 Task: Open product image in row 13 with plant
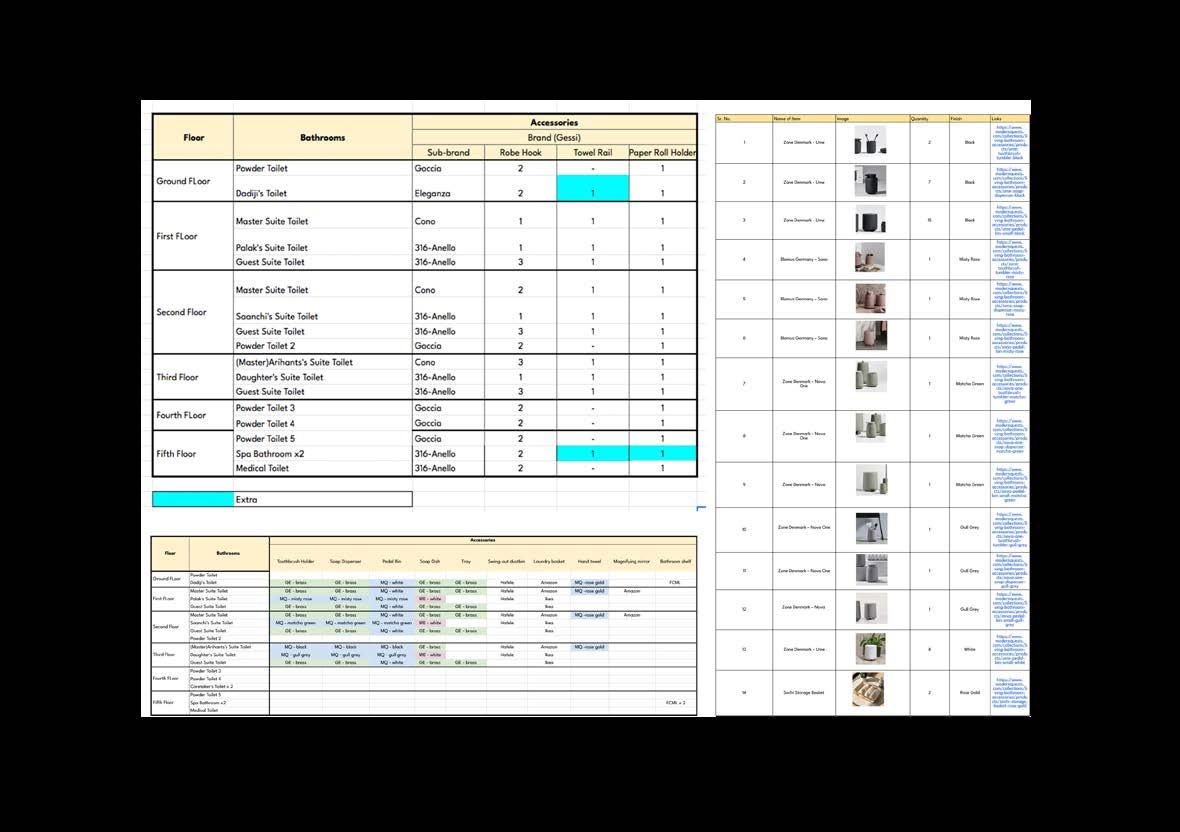[871, 648]
